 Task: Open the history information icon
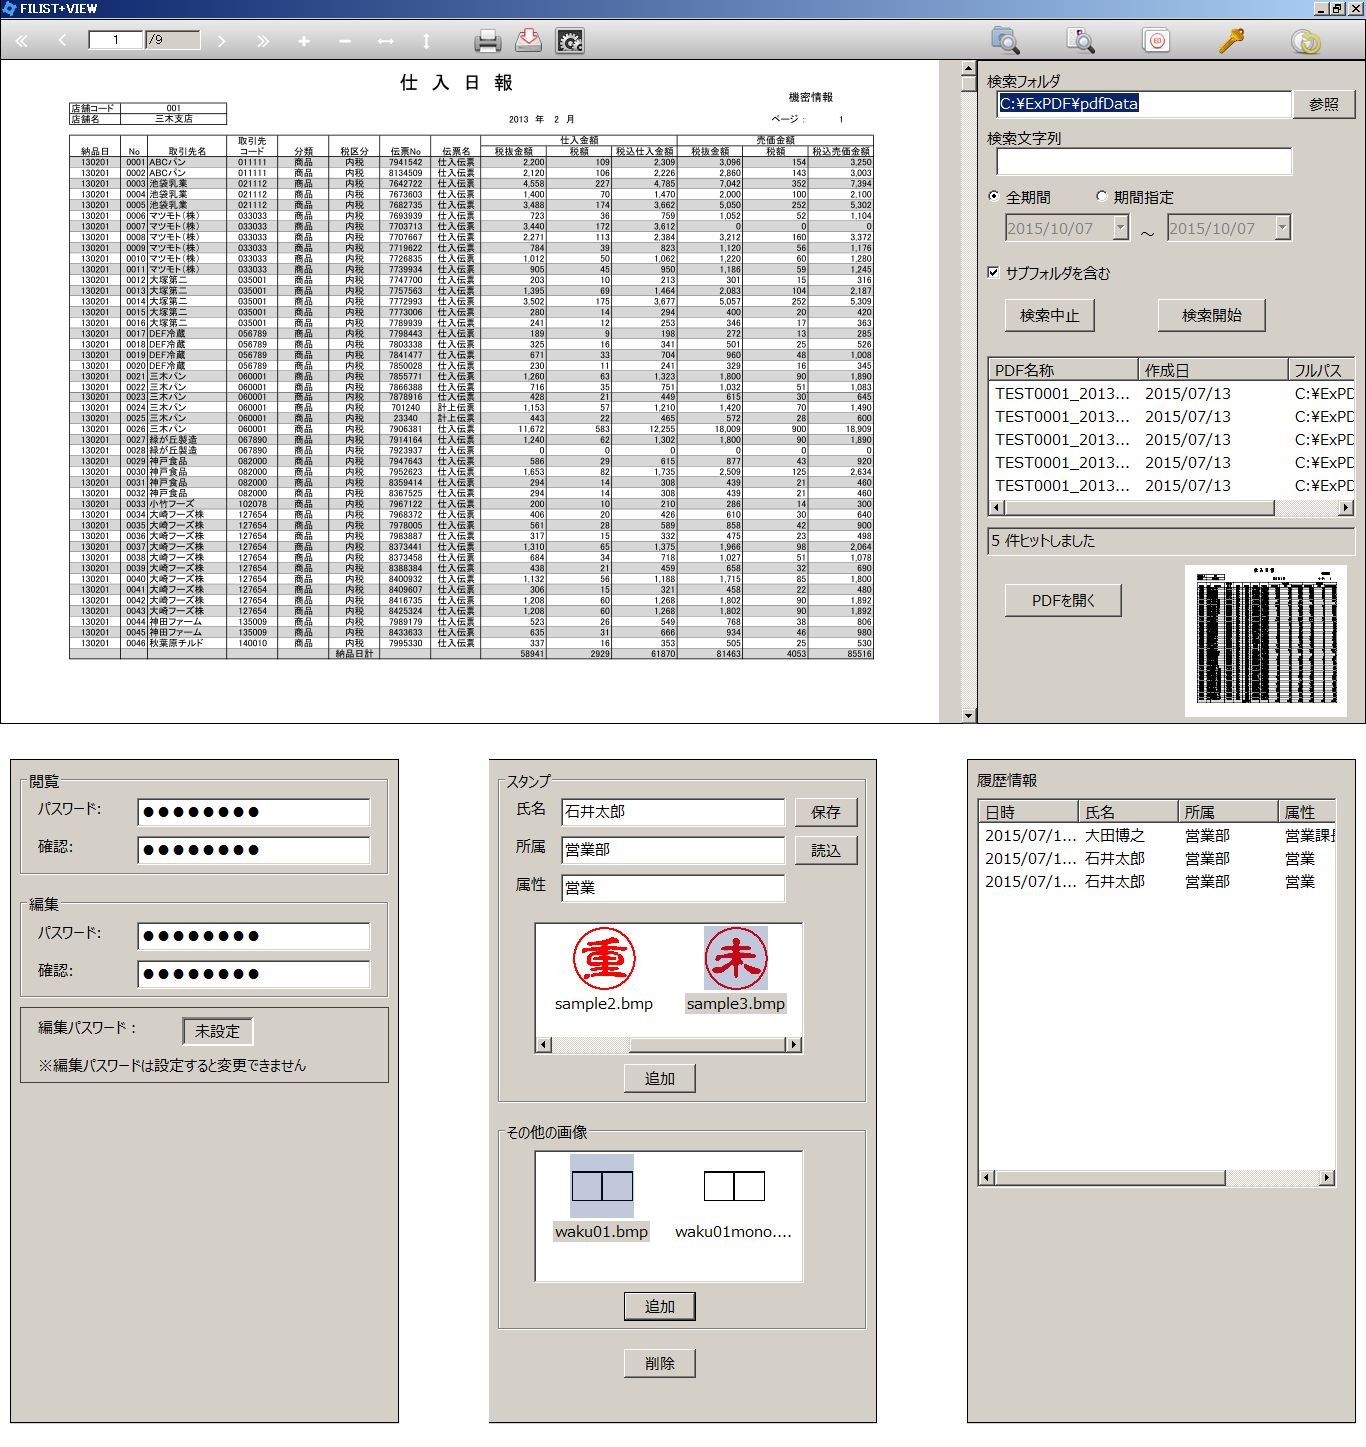click(x=1306, y=41)
